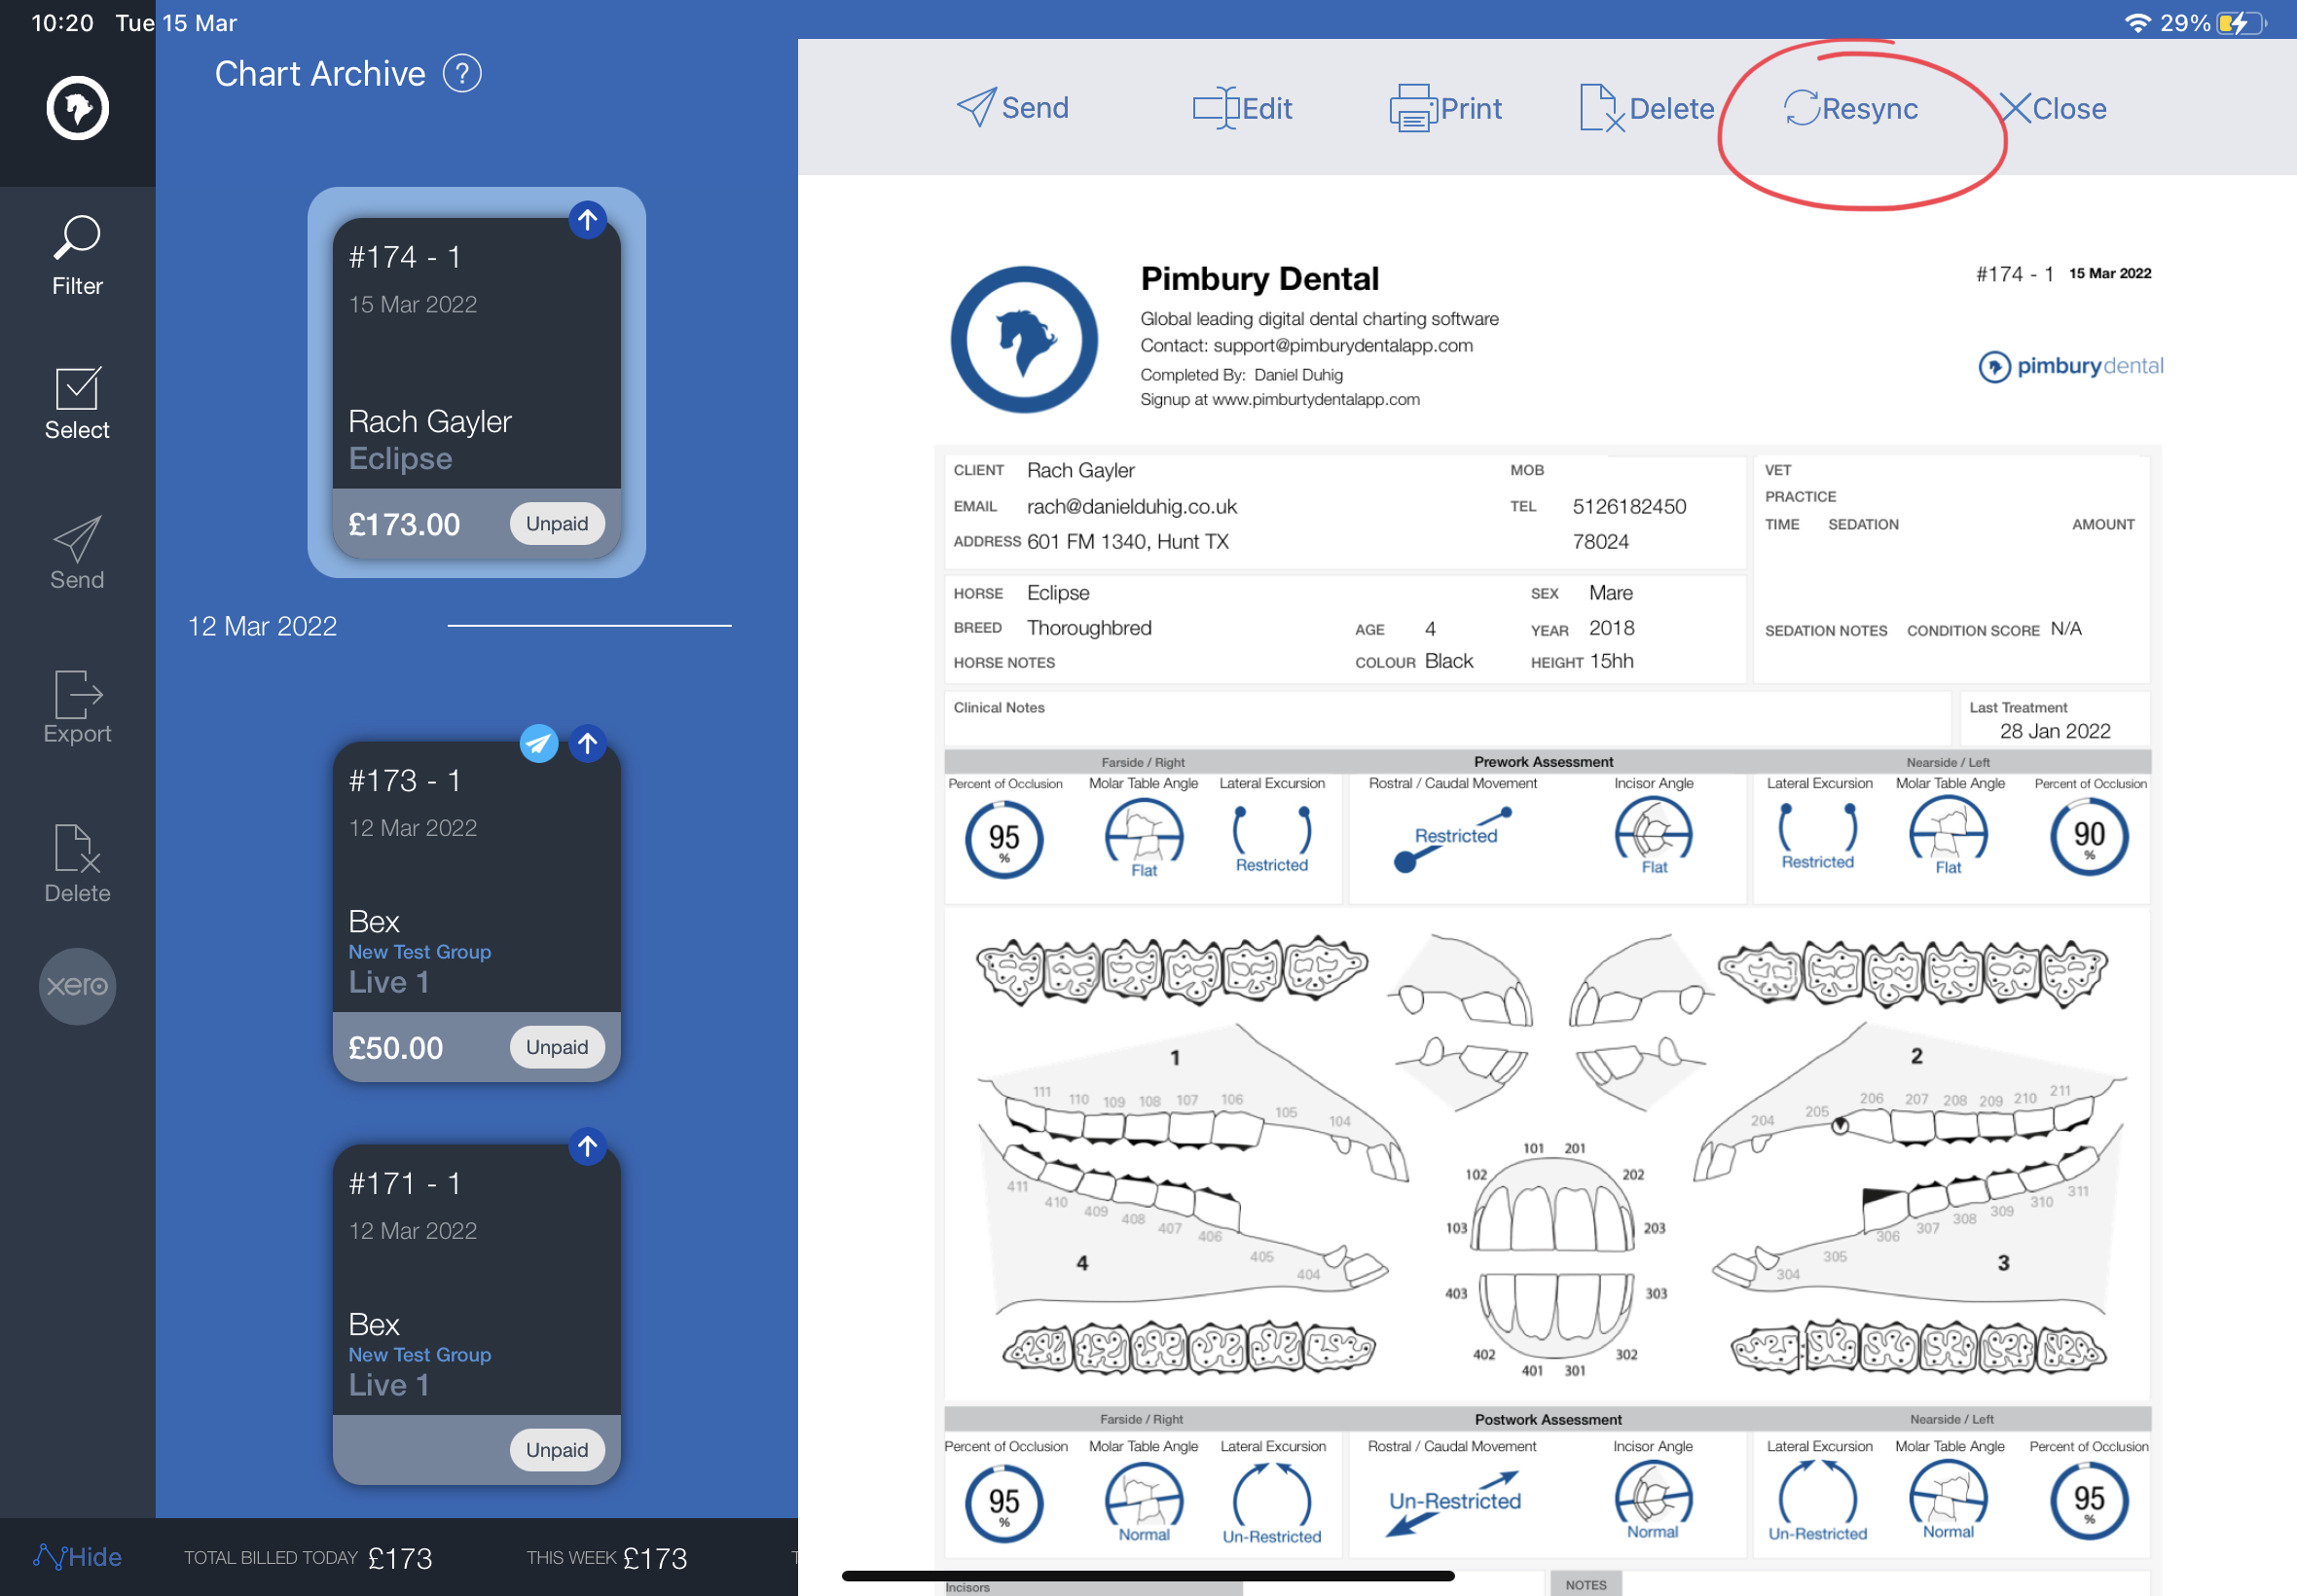
Task: Tap New Test Group on chart #171
Action: [x=420, y=1355]
